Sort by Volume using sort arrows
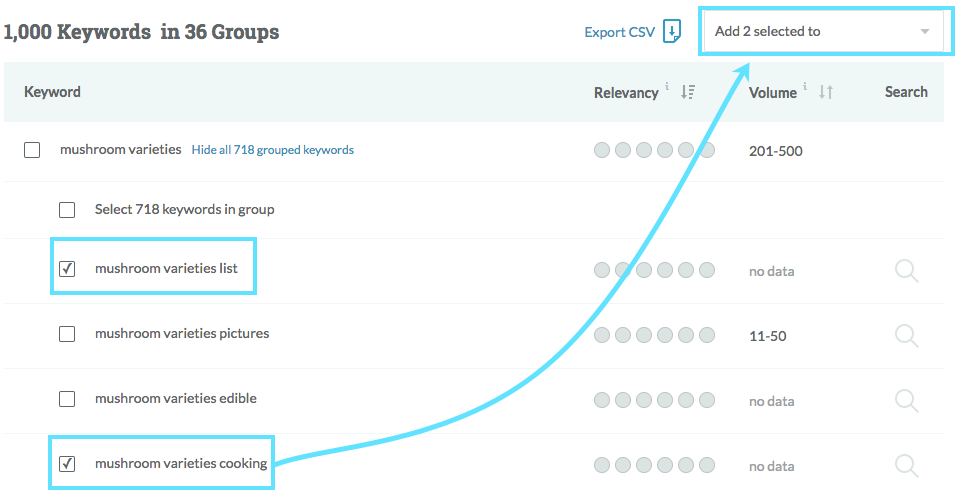 [x=825, y=92]
